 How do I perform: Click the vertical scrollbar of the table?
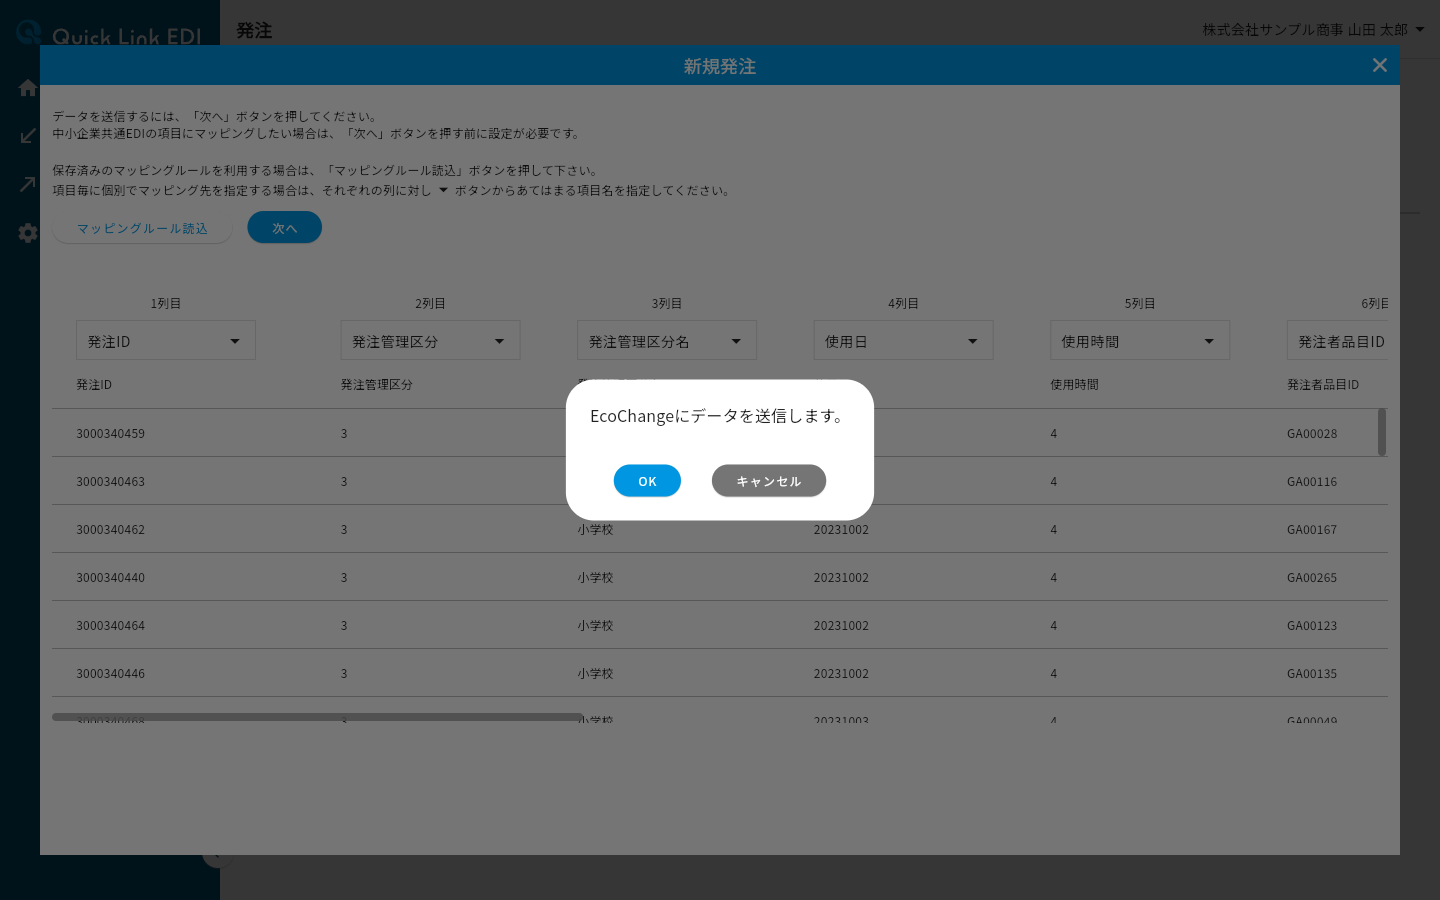[x=1382, y=432]
